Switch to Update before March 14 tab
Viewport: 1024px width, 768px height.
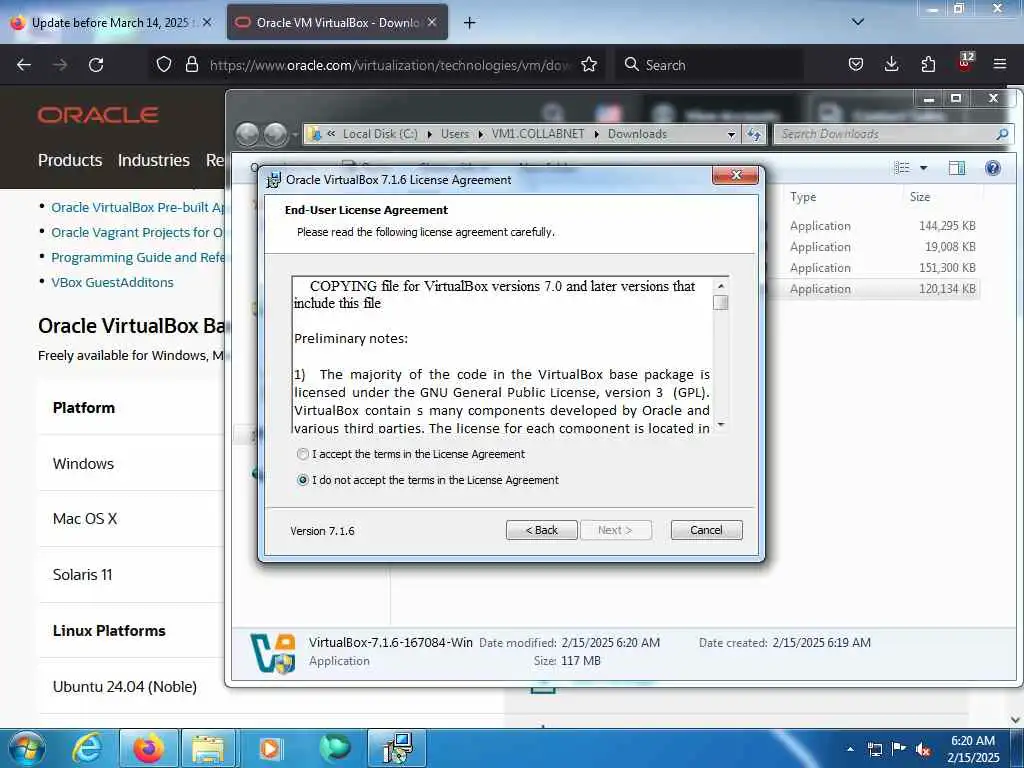pos(111,23)
